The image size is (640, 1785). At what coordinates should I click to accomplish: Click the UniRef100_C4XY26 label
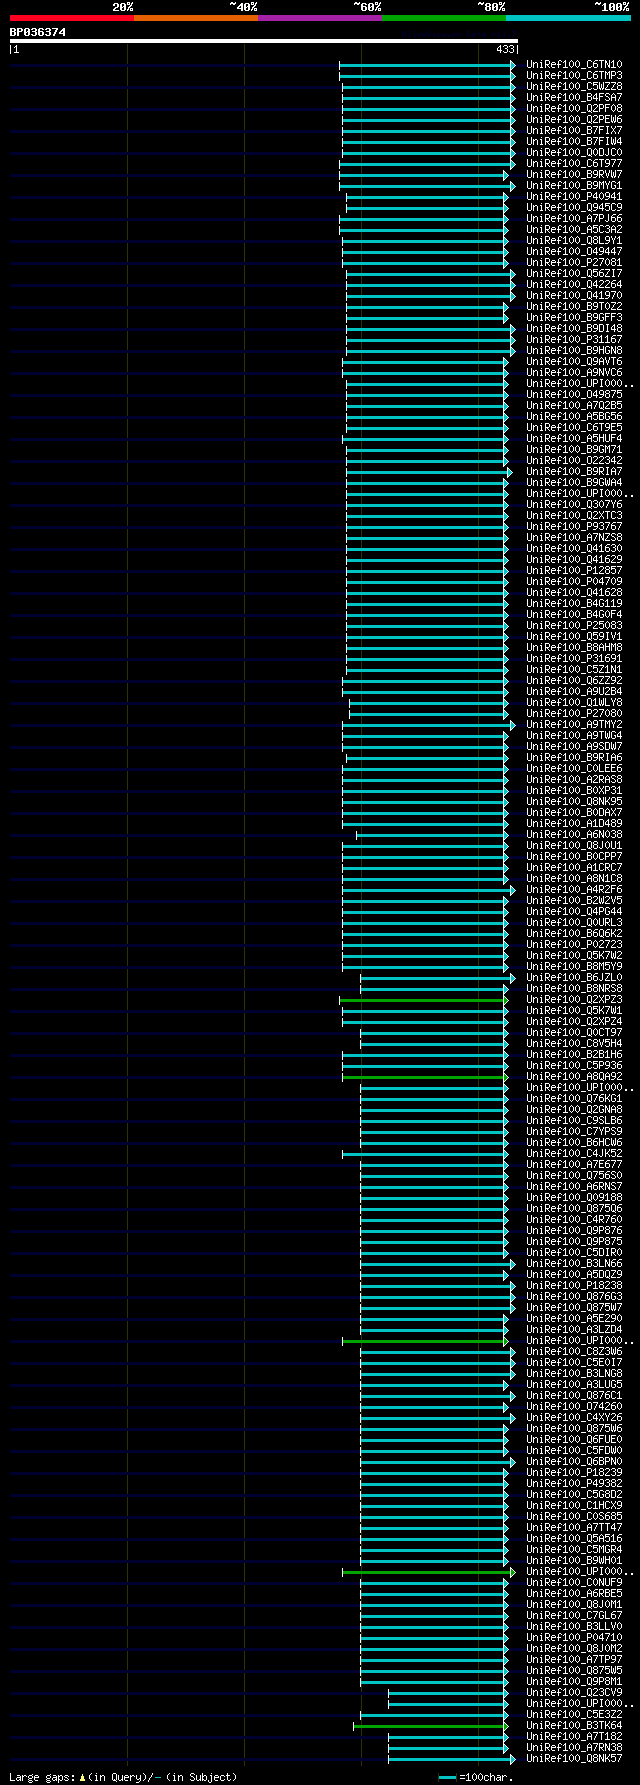click(574, 1417)
